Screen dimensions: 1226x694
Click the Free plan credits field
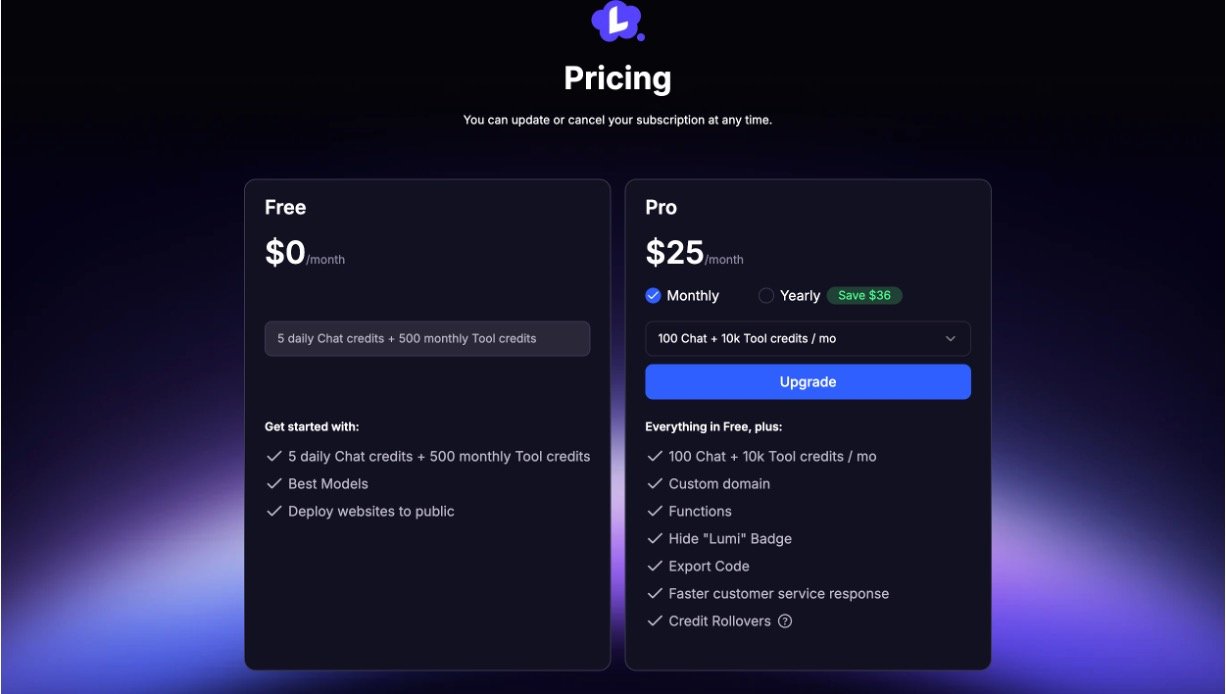[x=427, y=339]
